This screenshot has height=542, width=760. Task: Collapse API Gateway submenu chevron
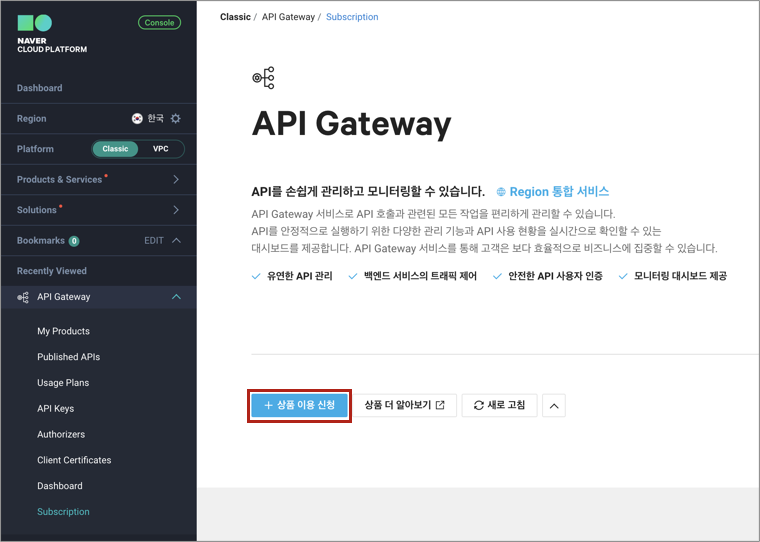176,297
